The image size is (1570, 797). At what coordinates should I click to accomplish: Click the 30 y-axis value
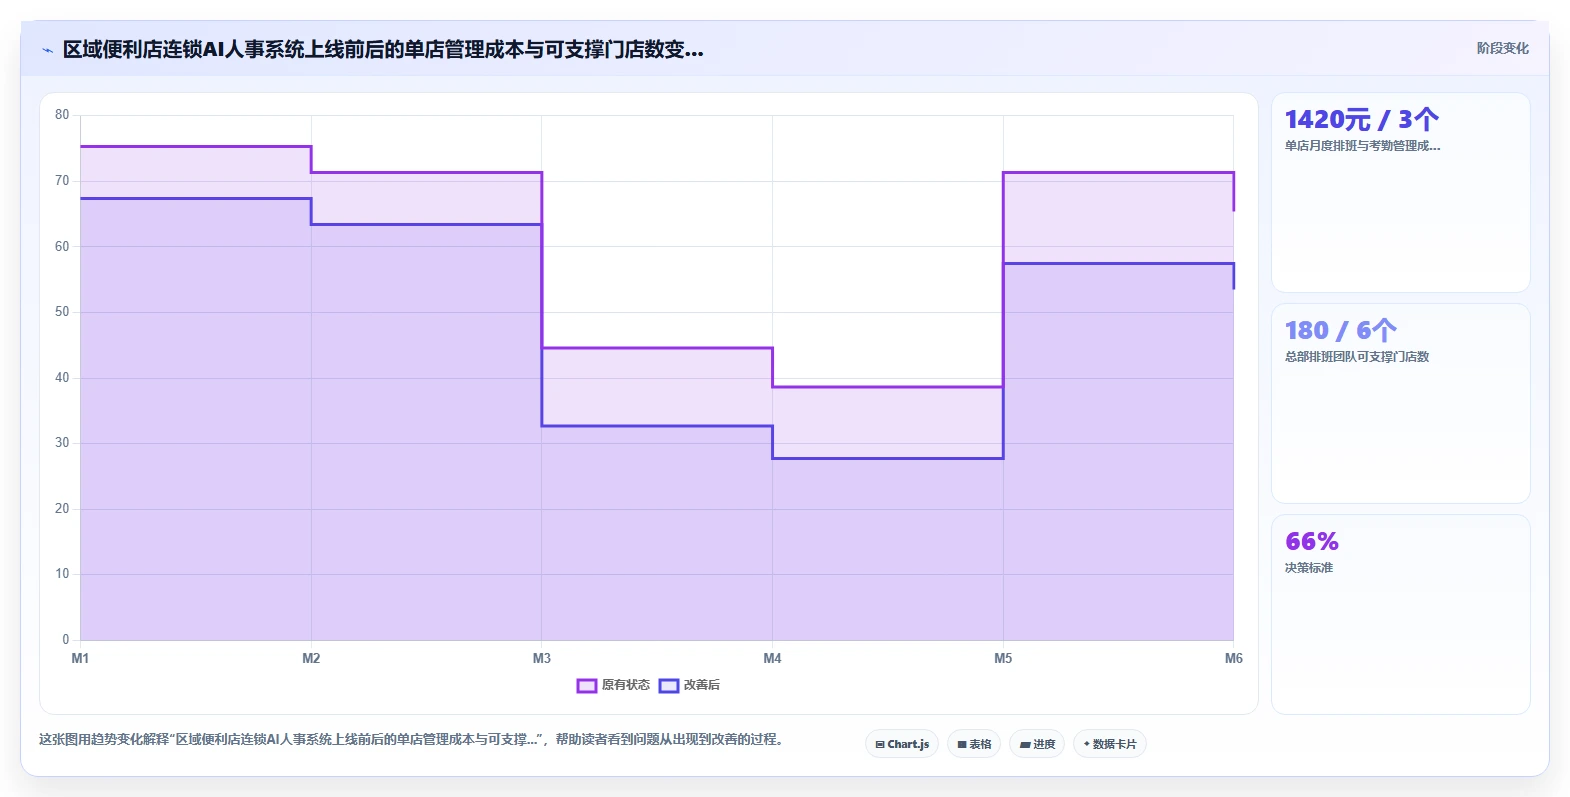tap(62, 443)
